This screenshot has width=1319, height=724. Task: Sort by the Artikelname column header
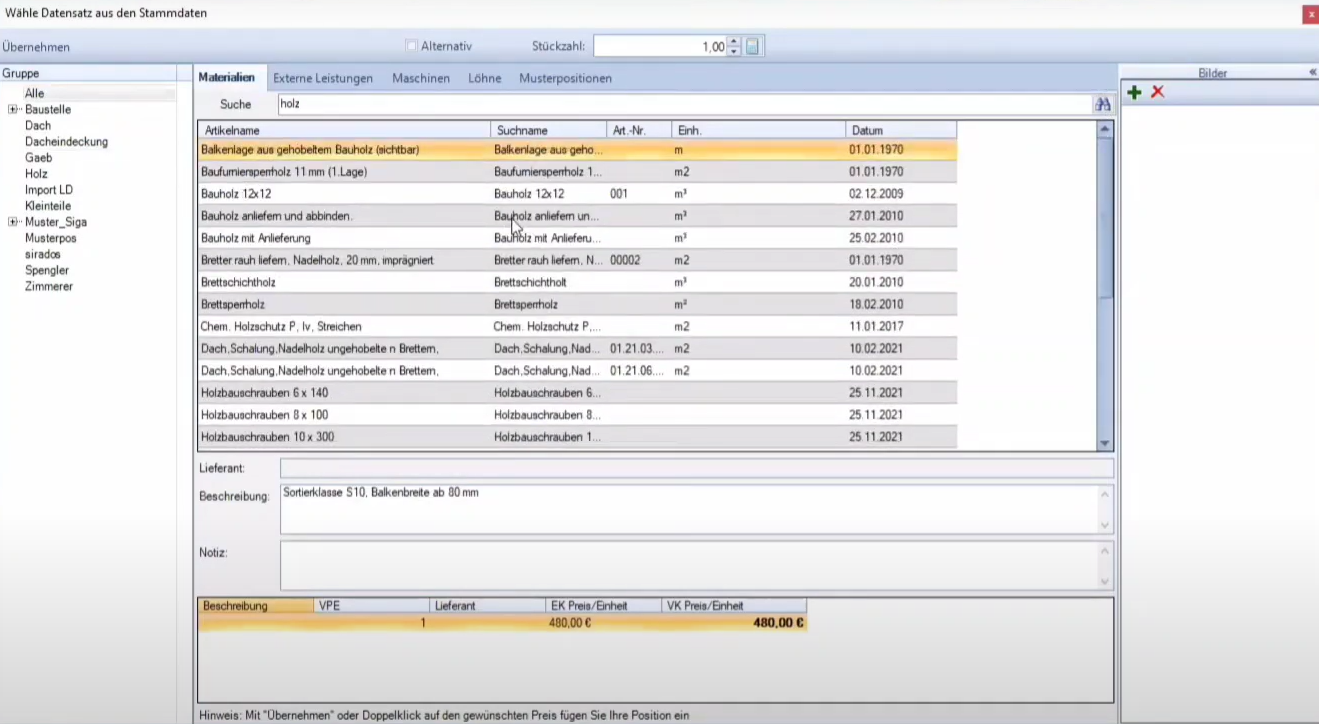click(344, 130)
